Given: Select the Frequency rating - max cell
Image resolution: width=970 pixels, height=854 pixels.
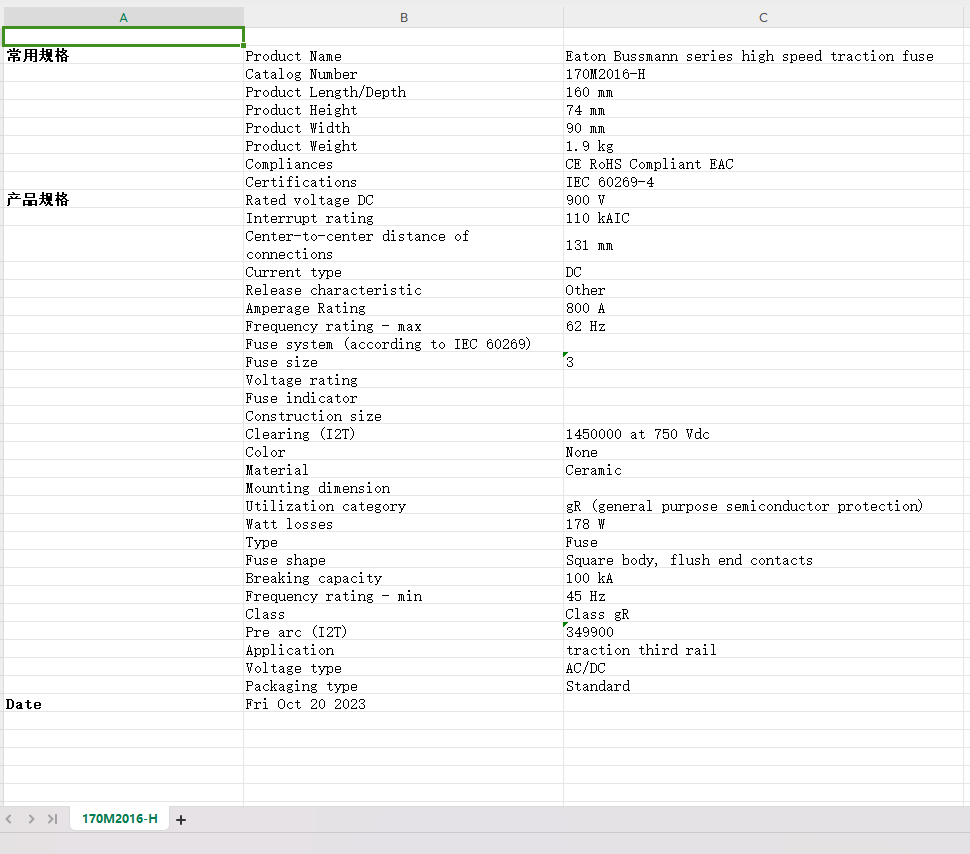Looking at the screenshot, I should pos(403,326).
